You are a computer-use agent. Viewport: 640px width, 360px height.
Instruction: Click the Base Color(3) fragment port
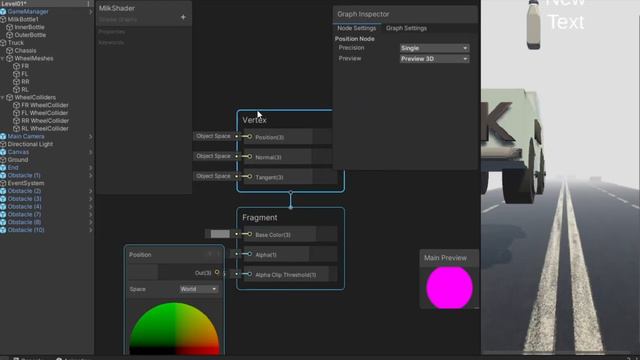click(x=249, y=234)
